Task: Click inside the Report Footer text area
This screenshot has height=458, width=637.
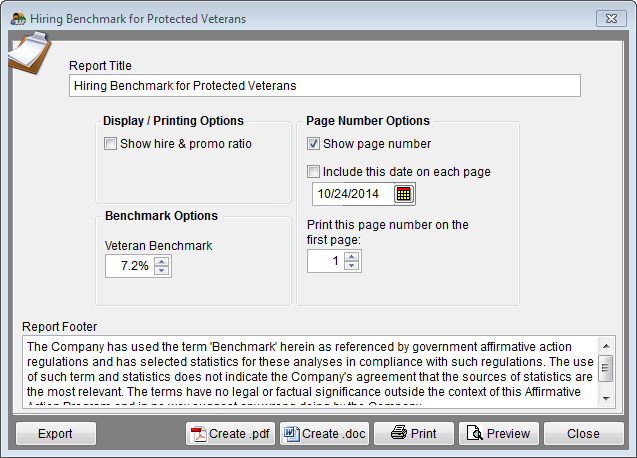Action: pyautogui.click(x=311, y=372)
